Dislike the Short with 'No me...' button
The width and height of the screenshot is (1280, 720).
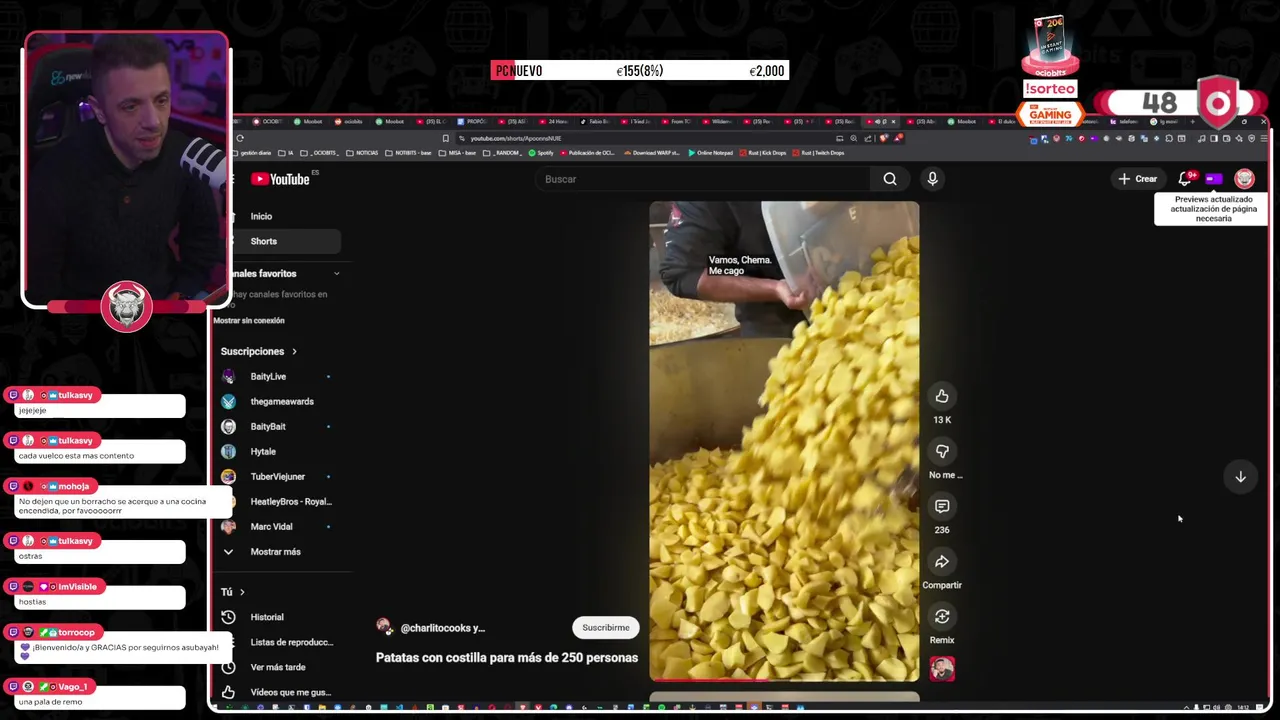click(x=942, y=451)
